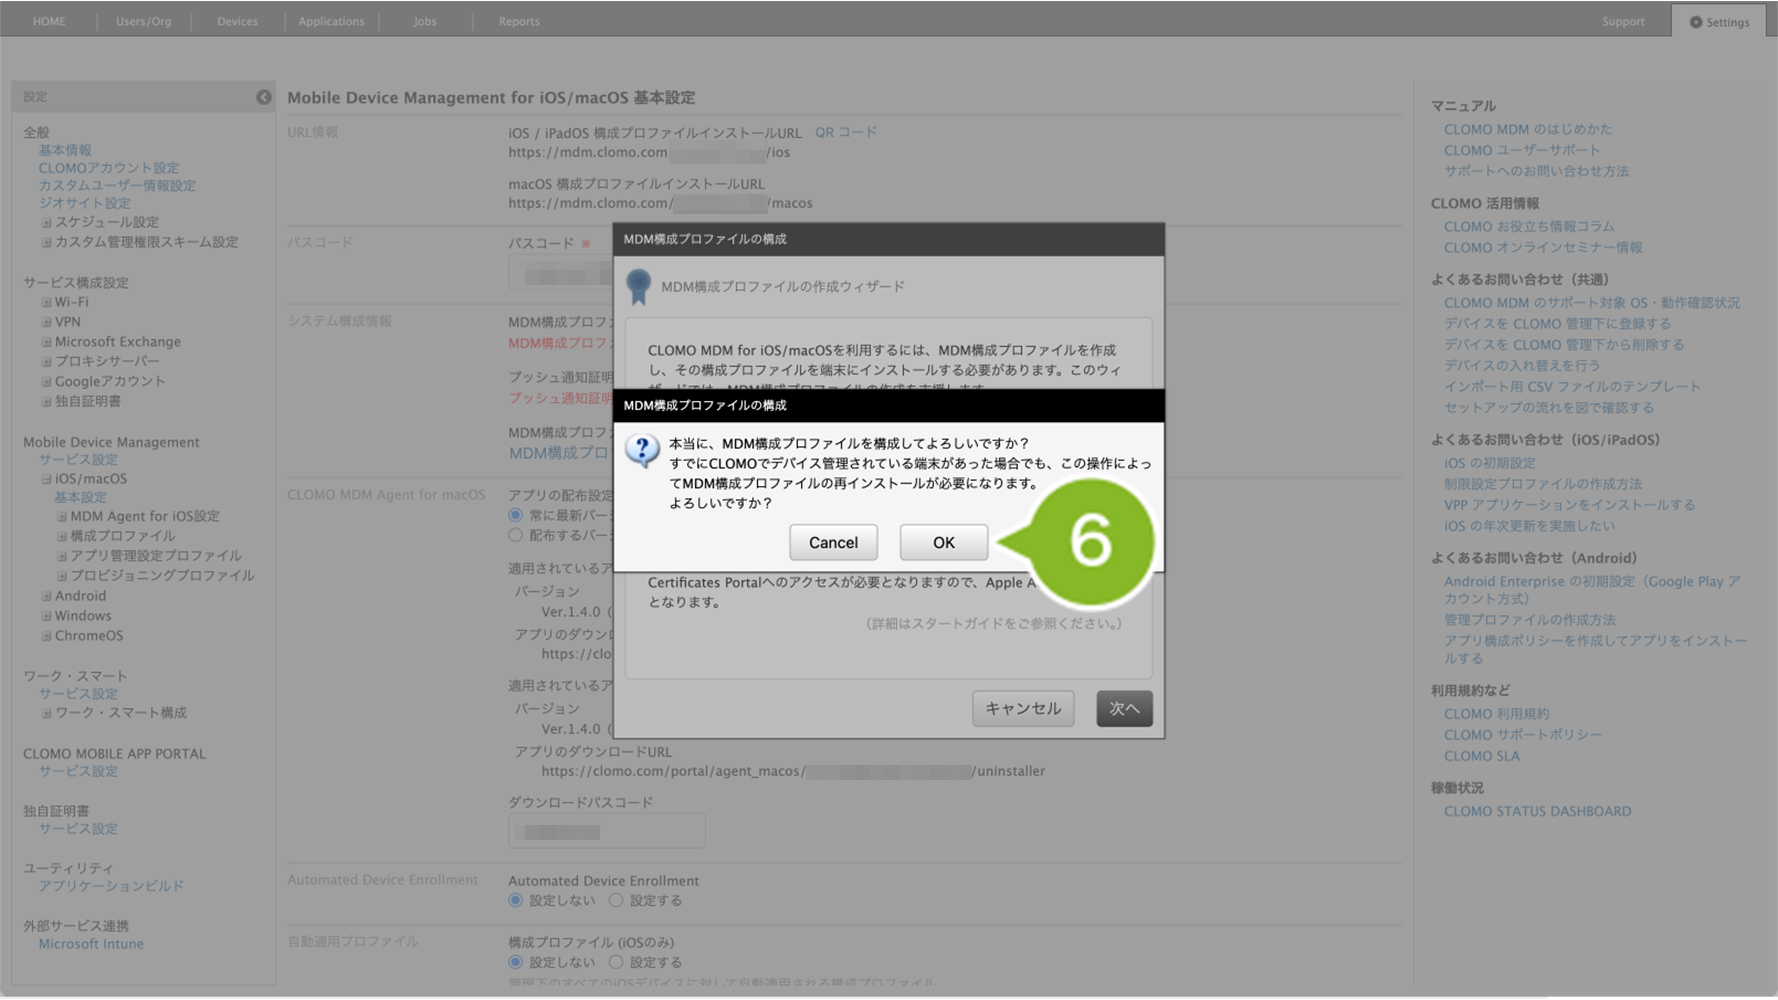Click the ダウンロードパスコード input field

[607, 831]
